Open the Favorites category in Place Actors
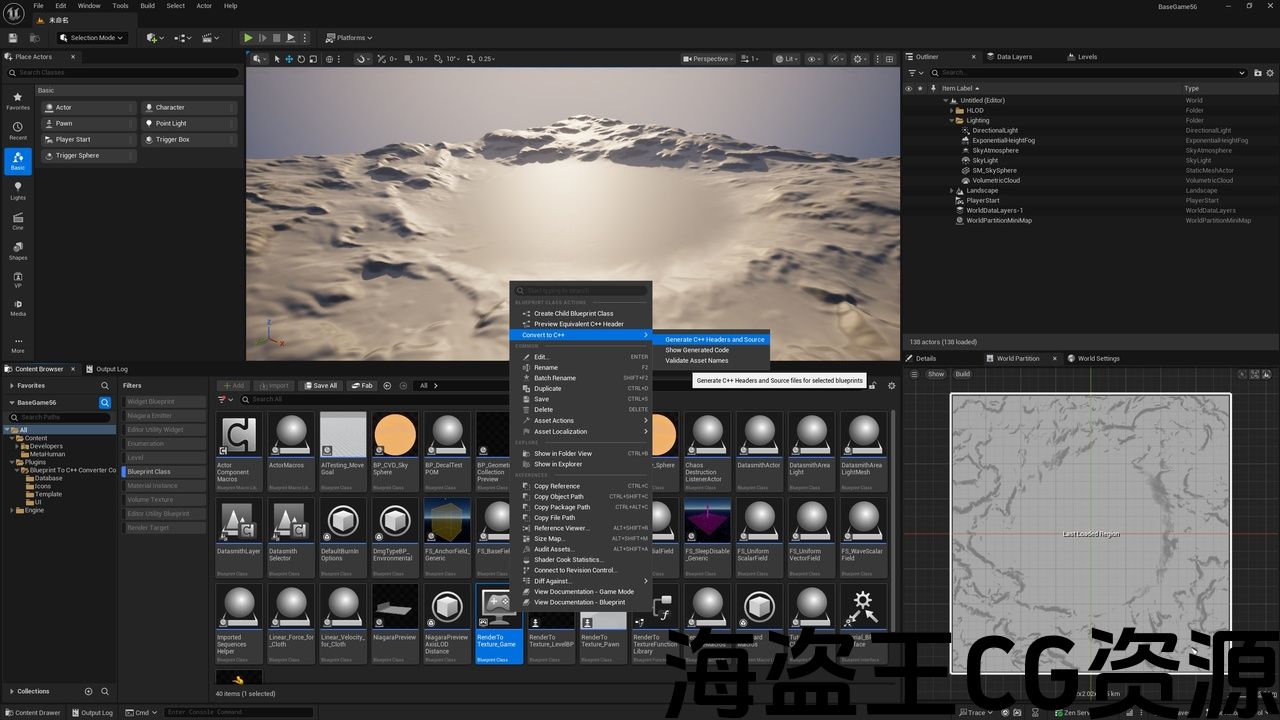 (18, 101)
